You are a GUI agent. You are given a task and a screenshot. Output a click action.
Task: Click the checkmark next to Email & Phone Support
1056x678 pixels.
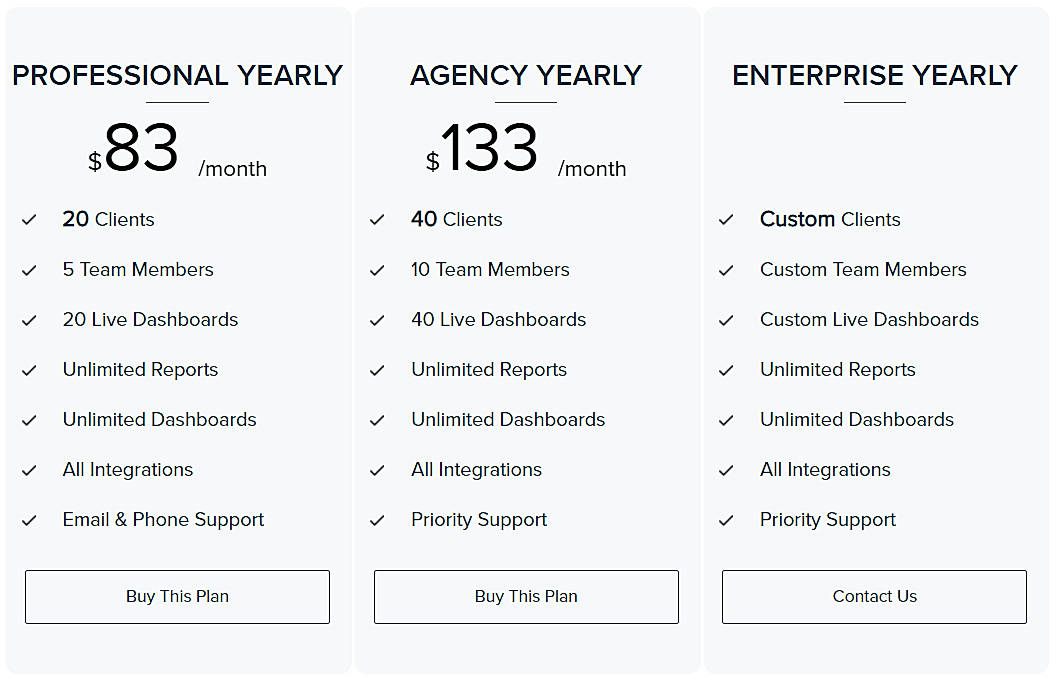(x=30, y=519)
